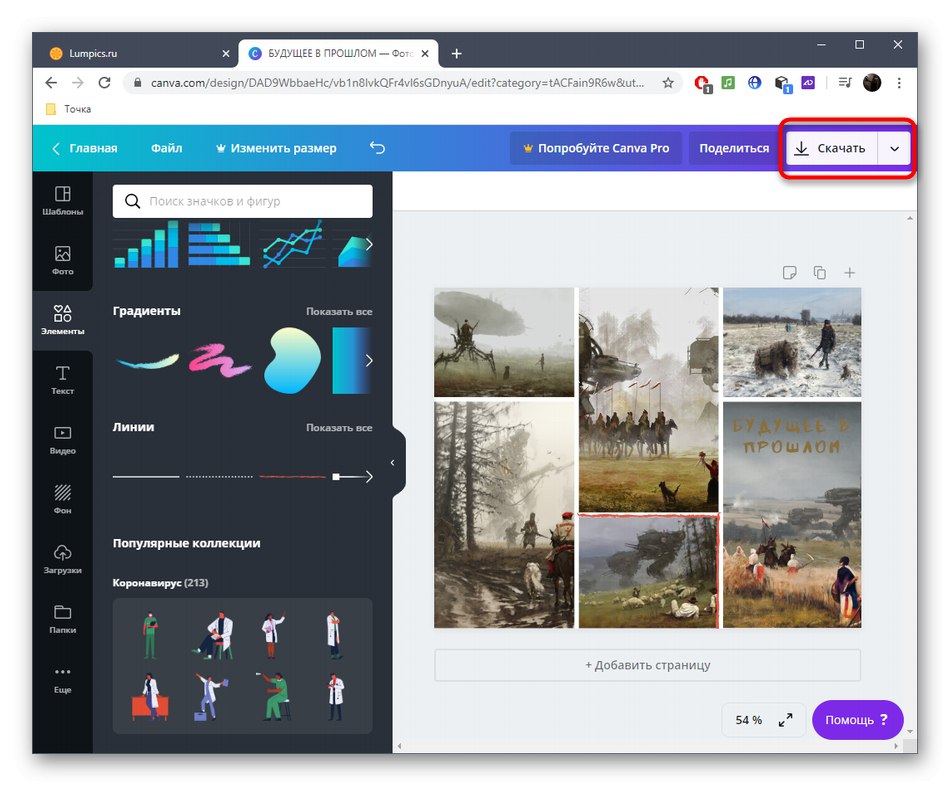This screenshot has height=786, width=950.
Task: Select the pink gradient squiggle element
Action: pyautogui.click(x=219, y=361)
